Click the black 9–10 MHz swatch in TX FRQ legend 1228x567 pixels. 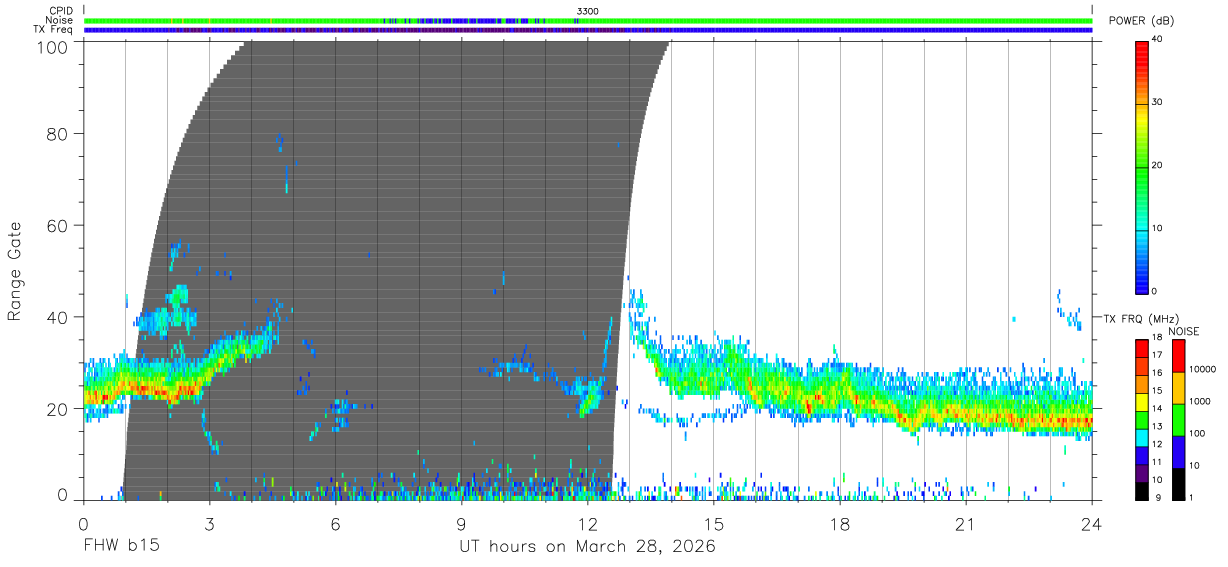1142,489
